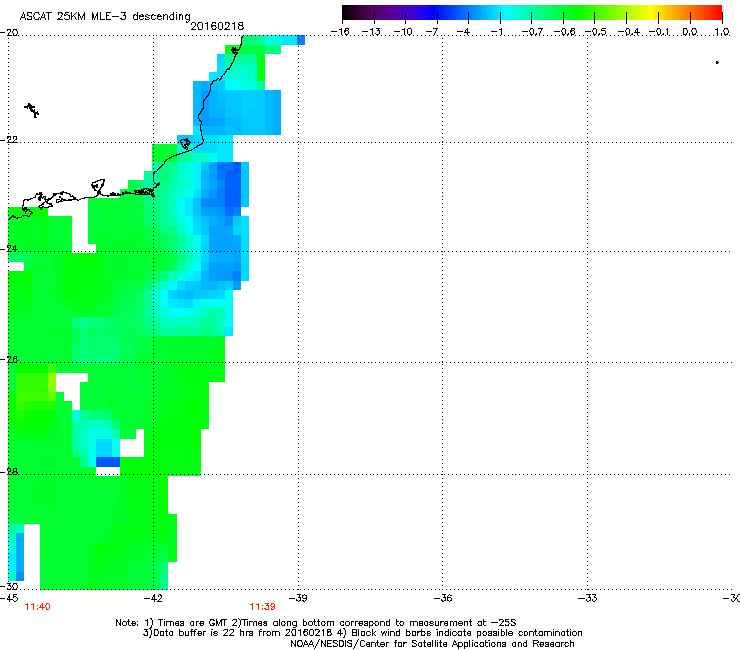
Task: Click the red 11:39 time stamp
Action: [x=262, y=607]
